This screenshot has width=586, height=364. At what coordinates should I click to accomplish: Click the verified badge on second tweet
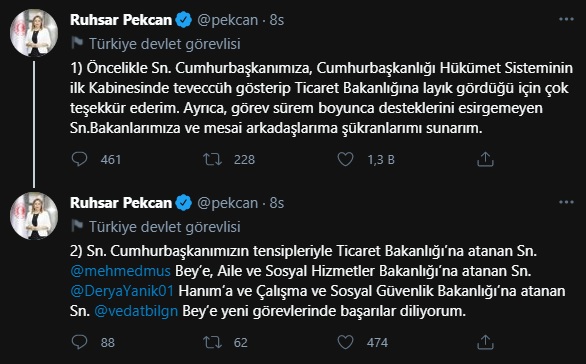[x=183, y=203]
